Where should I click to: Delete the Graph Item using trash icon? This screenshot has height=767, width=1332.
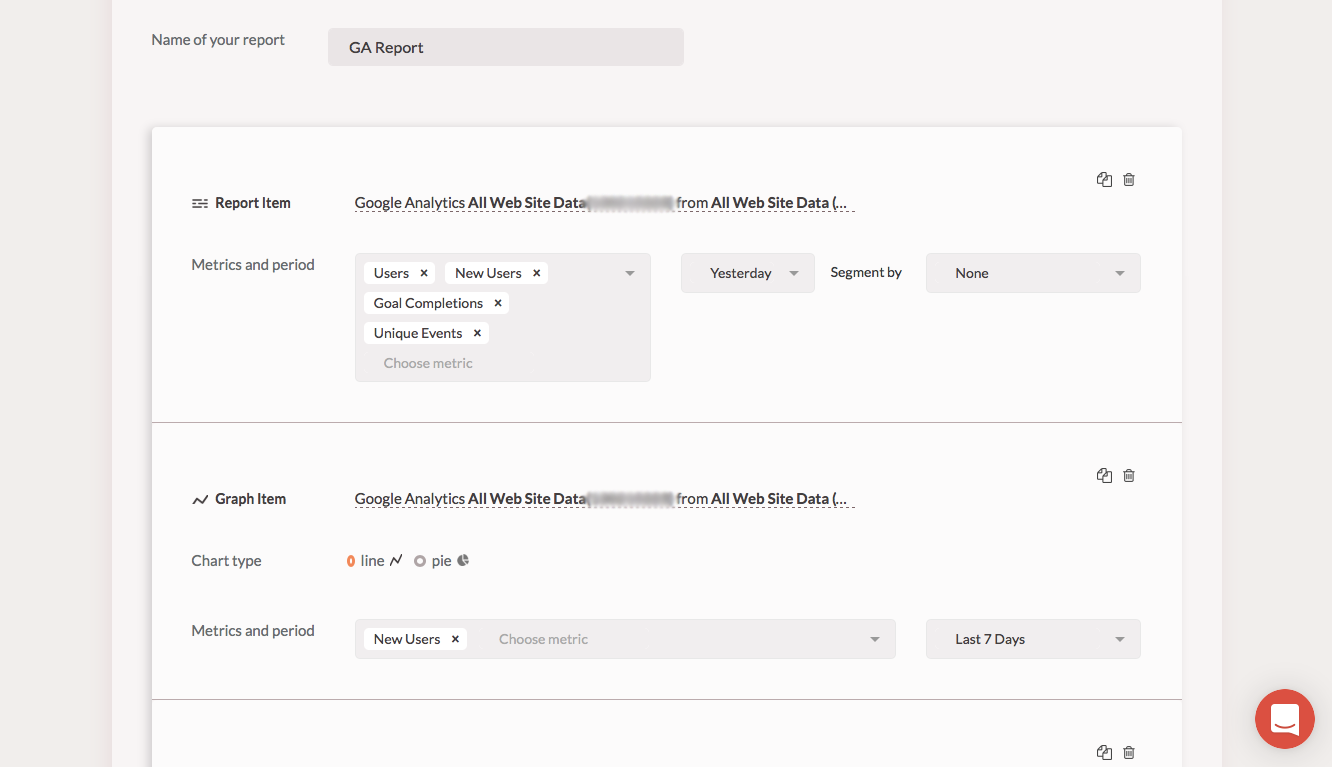1129,476
